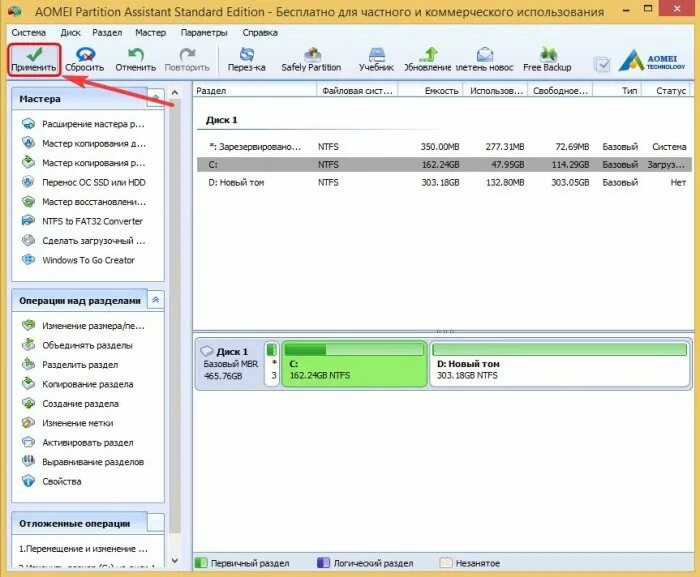Click the Перез-ка (Reload) toolbar icon
Viewport: 700px width, 577px height.
coord(246,60)
